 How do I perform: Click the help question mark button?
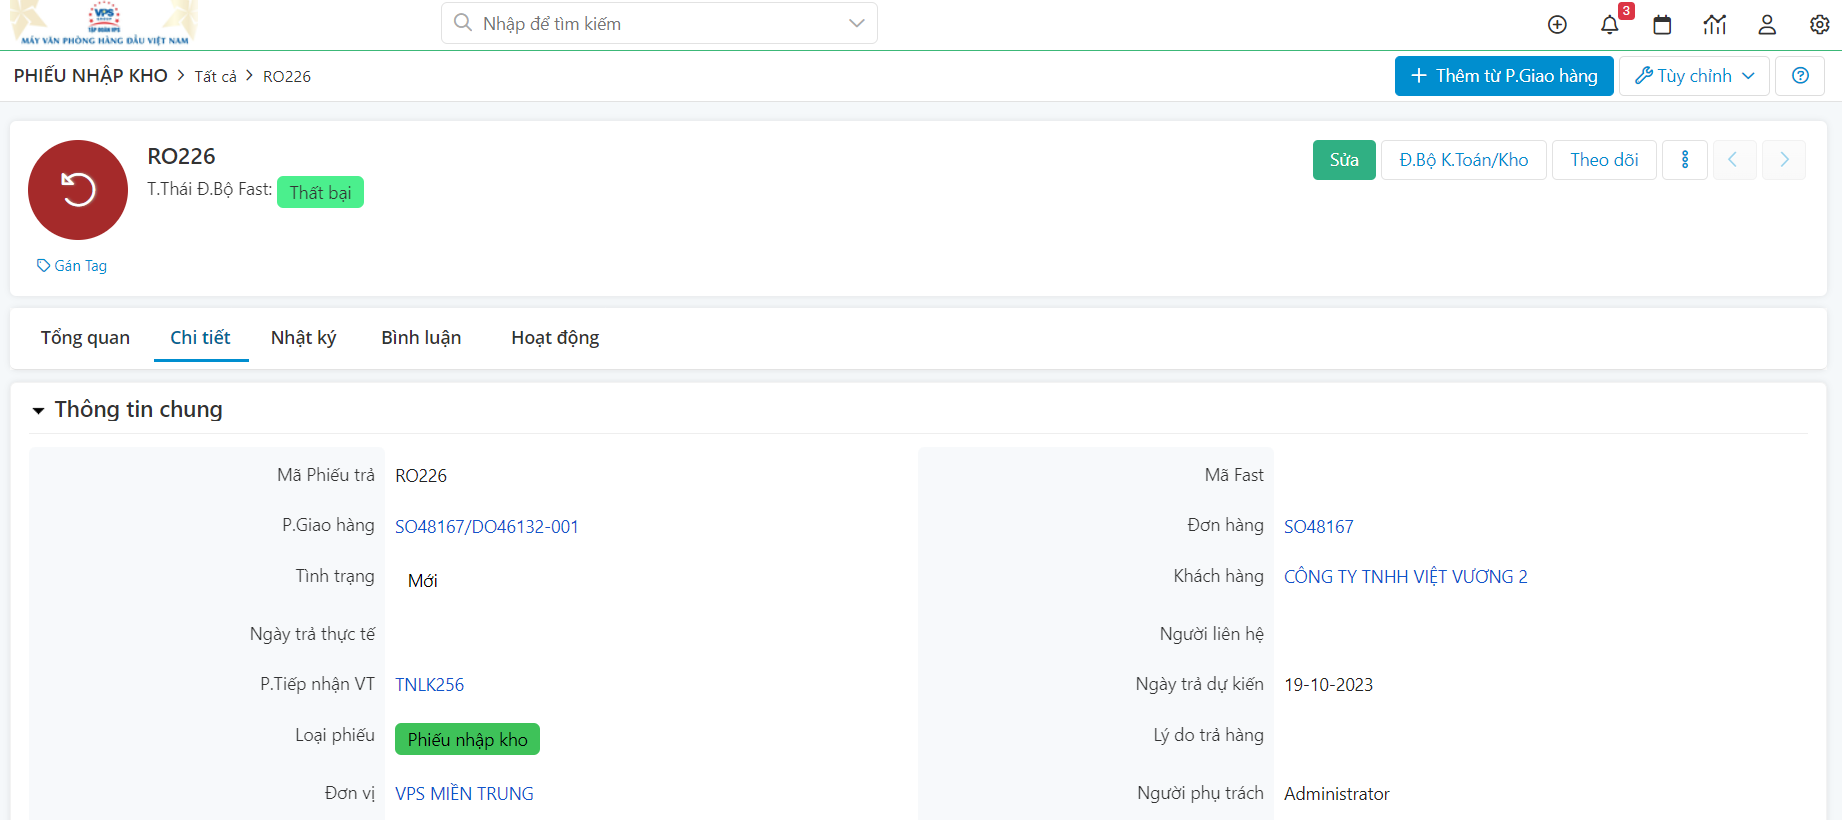(1800, 76)
